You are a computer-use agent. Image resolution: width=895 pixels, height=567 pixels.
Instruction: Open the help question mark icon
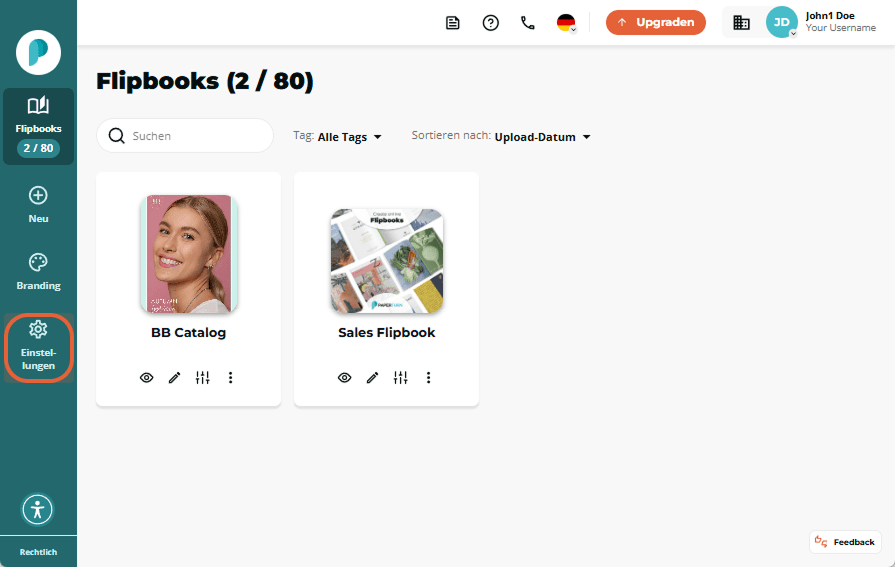(490, 23)
